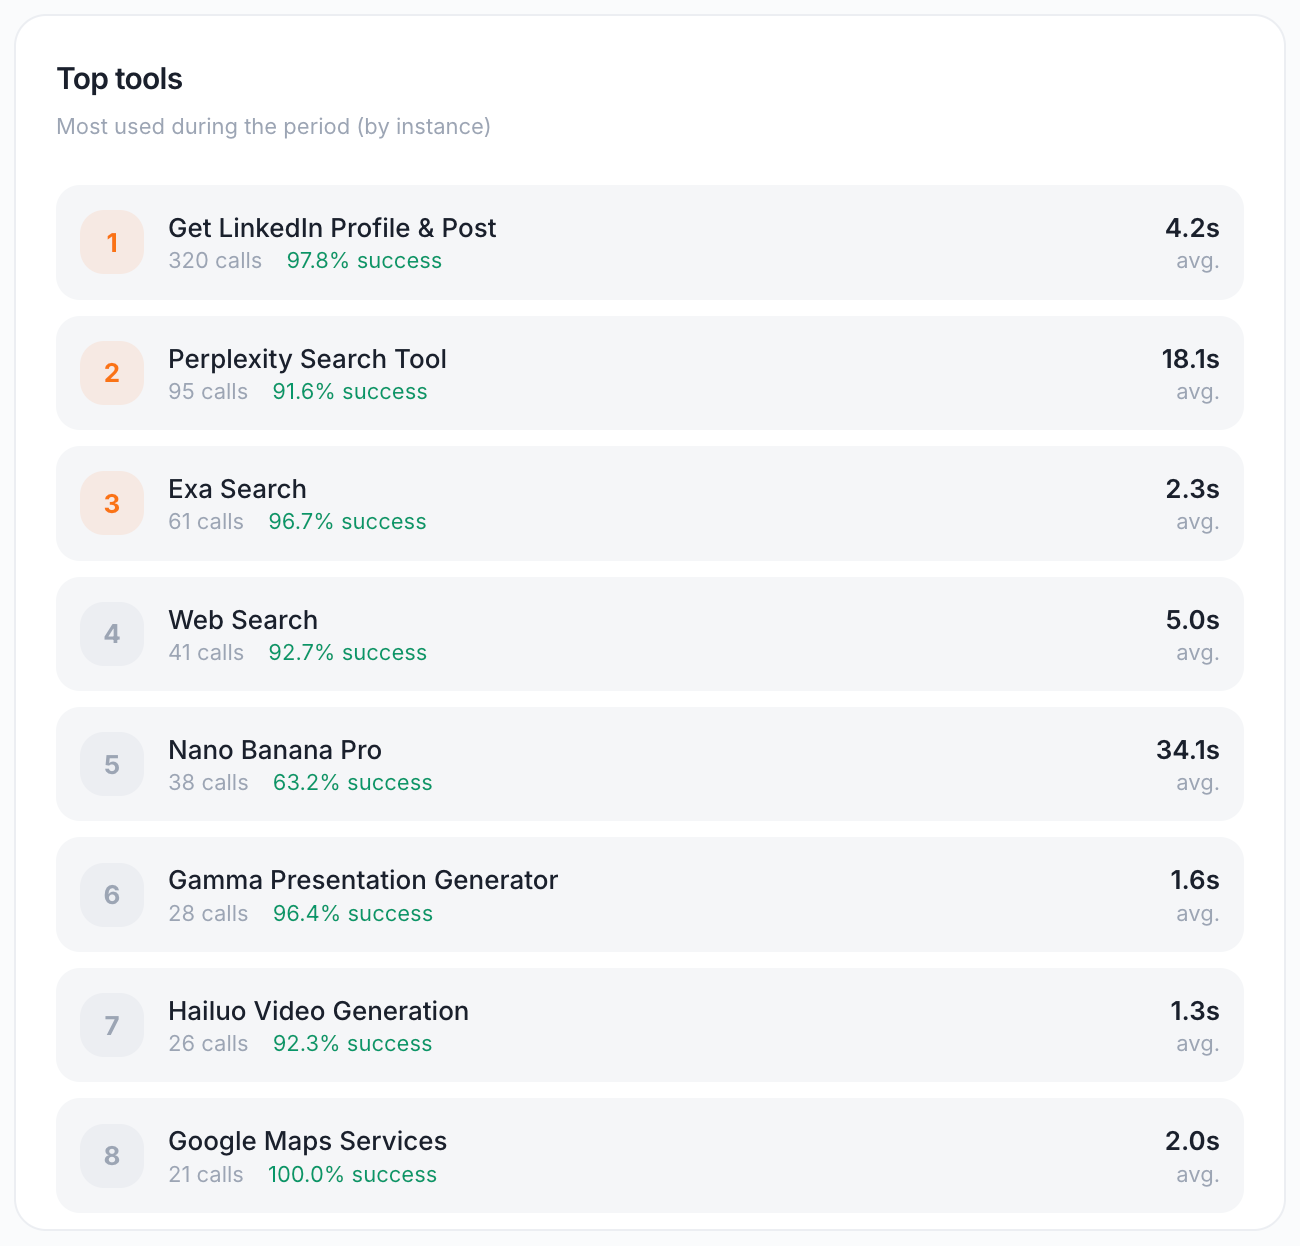Click the Top tools heading
The image size is (1300, 1246).
click(120, 79)
